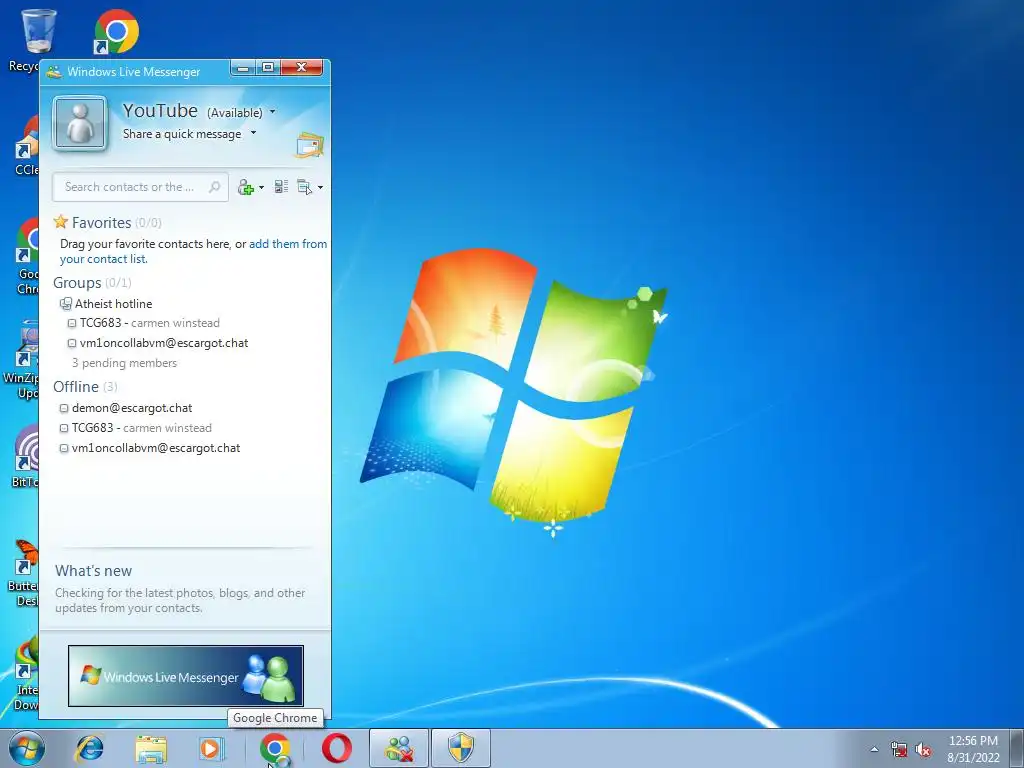Open the email inbox envelope icon
The width and height of the screenshot is (1024, 768).
pos(310,145)
